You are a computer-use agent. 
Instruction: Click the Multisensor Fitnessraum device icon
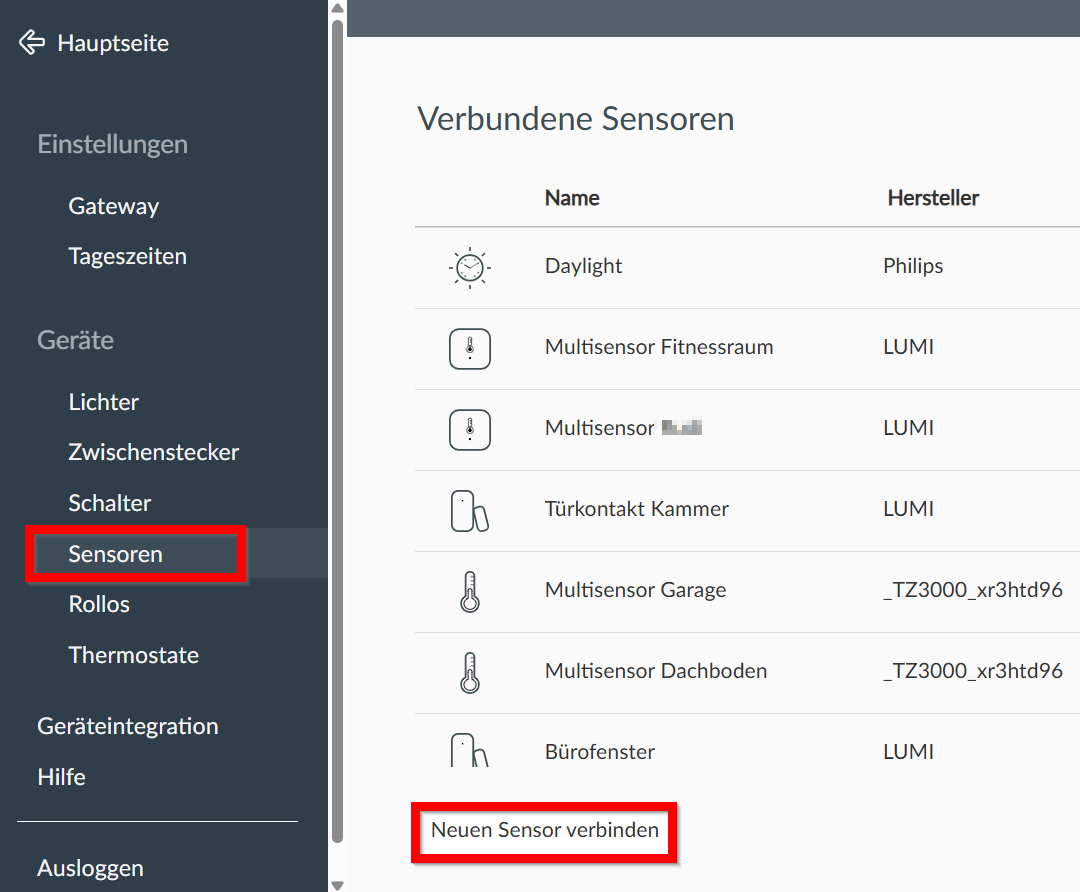[x=469, y=348]
